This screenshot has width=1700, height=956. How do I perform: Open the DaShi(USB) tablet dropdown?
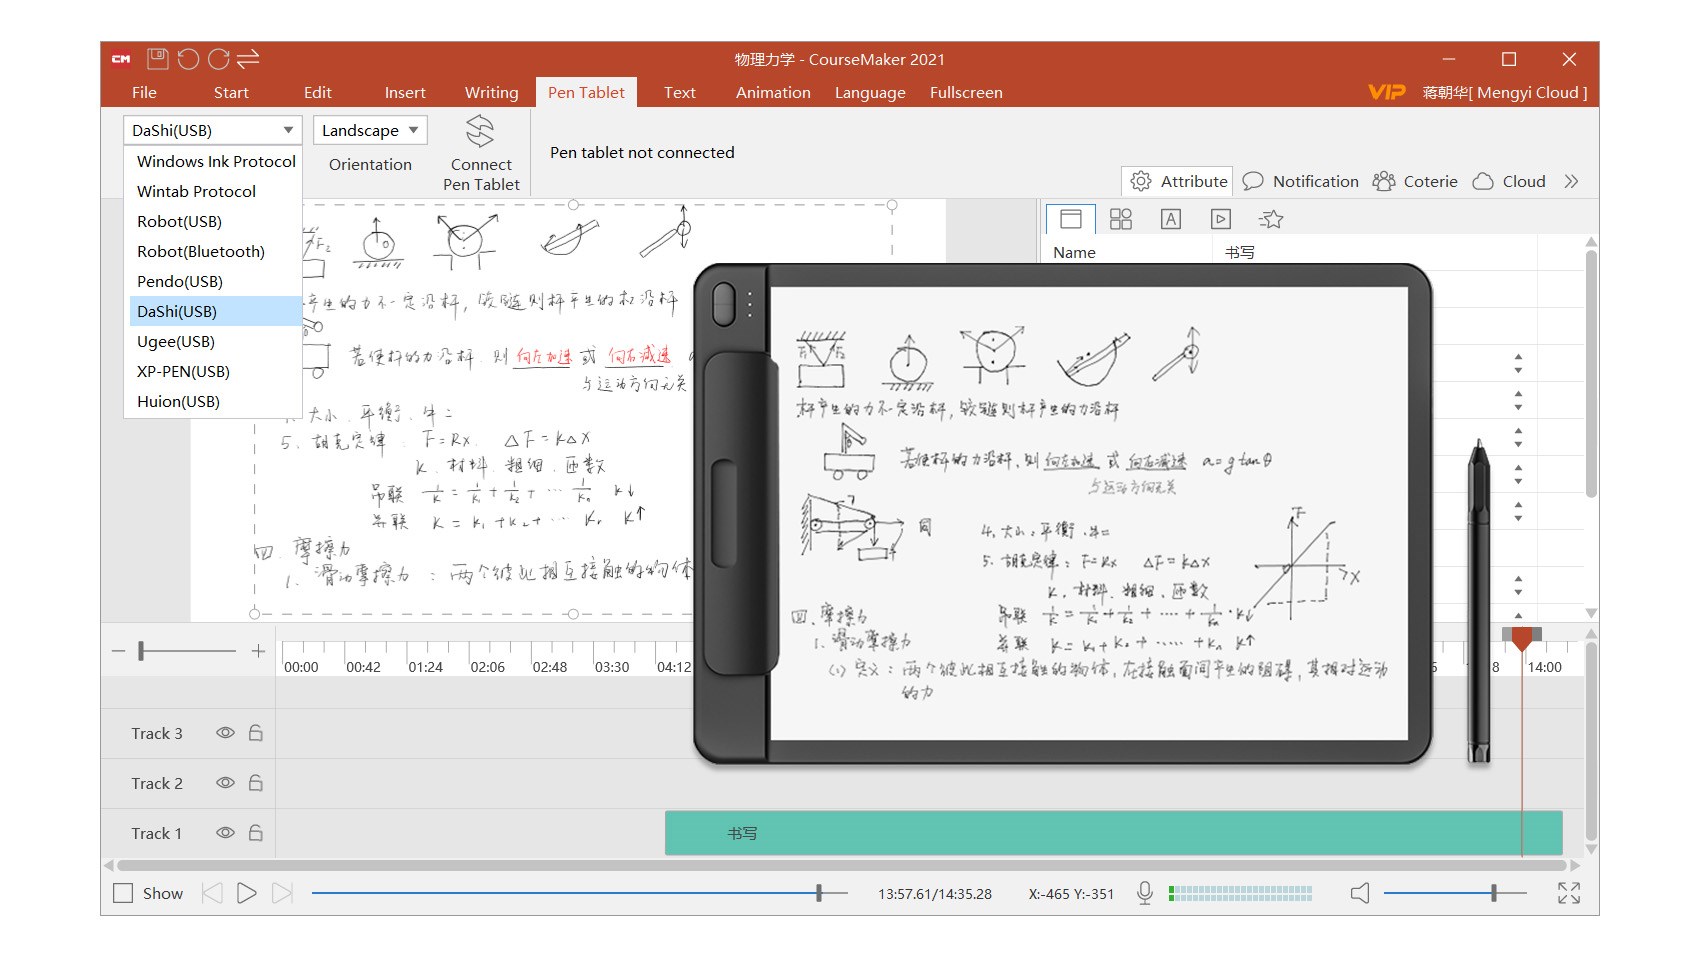point(212,130)
